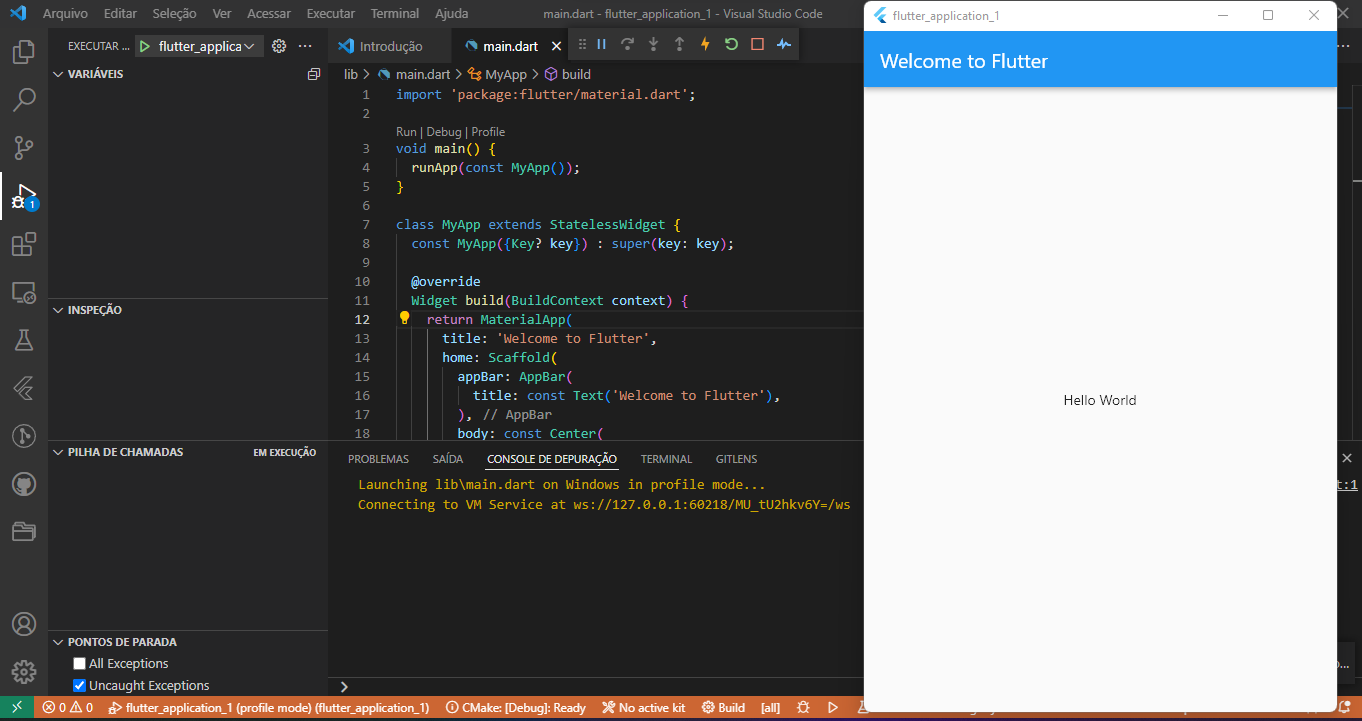This screenshot has height=721, width=1362.
Task: Click flutter_application_1 (profile mode) status item
Action: click(x=269, y=708)
